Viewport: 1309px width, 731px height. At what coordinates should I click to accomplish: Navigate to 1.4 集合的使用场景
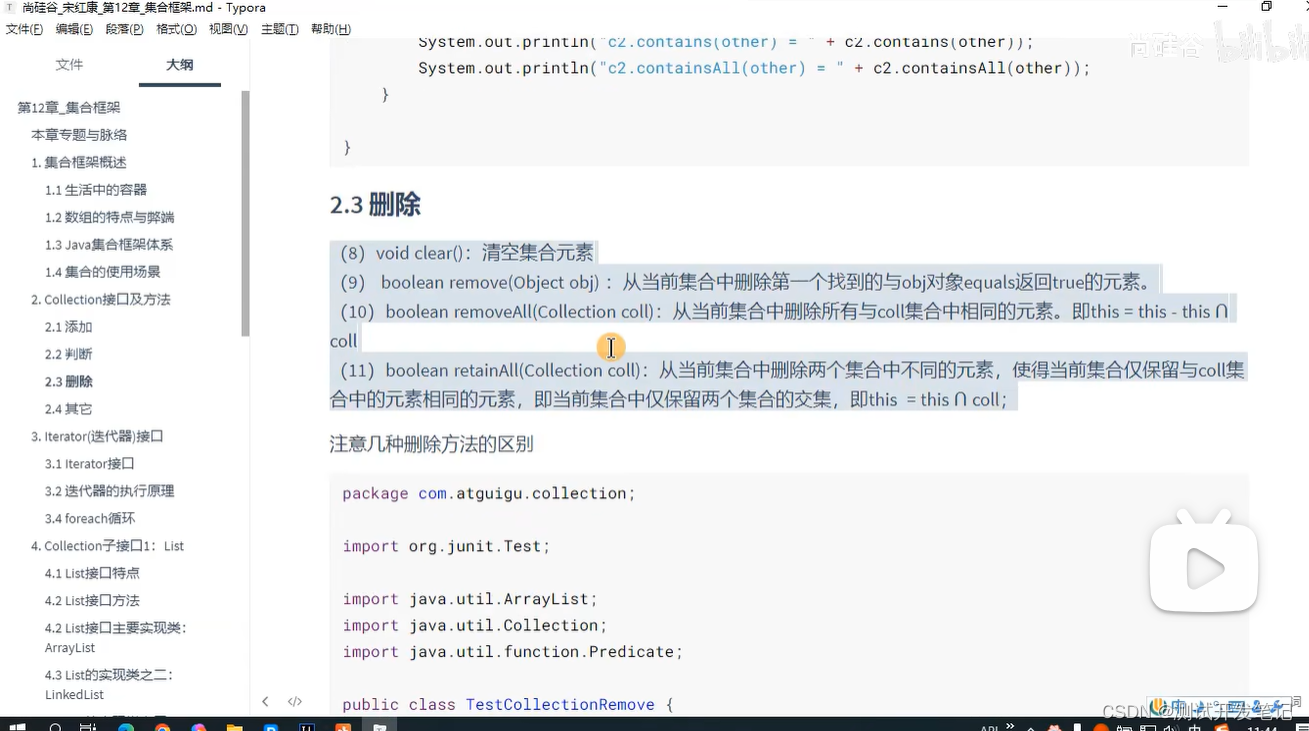pyautogui.click(x=103, y=272)
